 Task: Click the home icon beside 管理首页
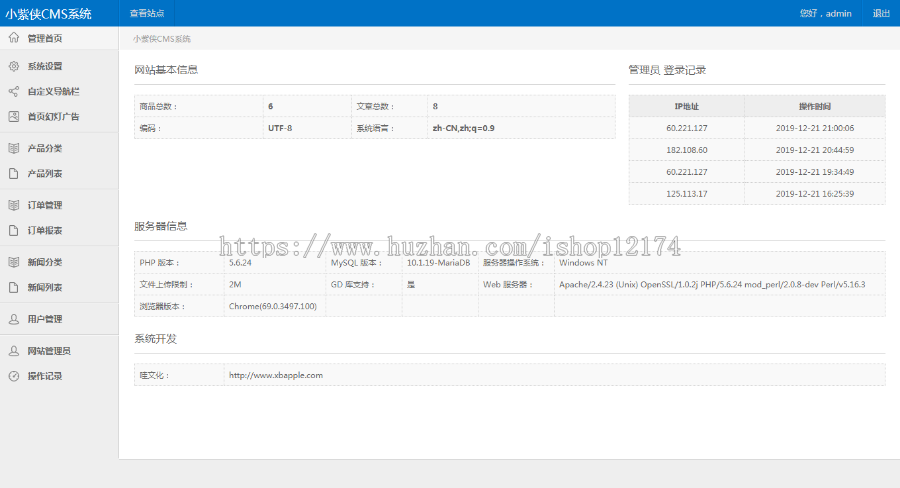(x=14, y=38)
